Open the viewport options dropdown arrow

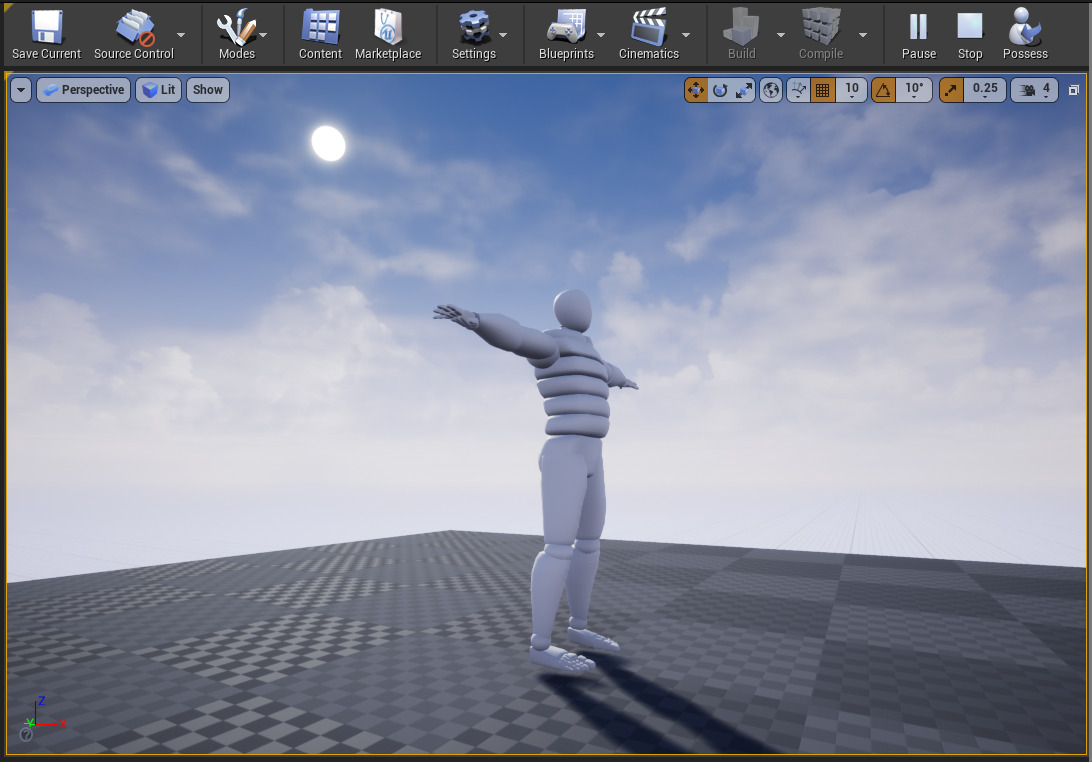(x=20, y=90)
